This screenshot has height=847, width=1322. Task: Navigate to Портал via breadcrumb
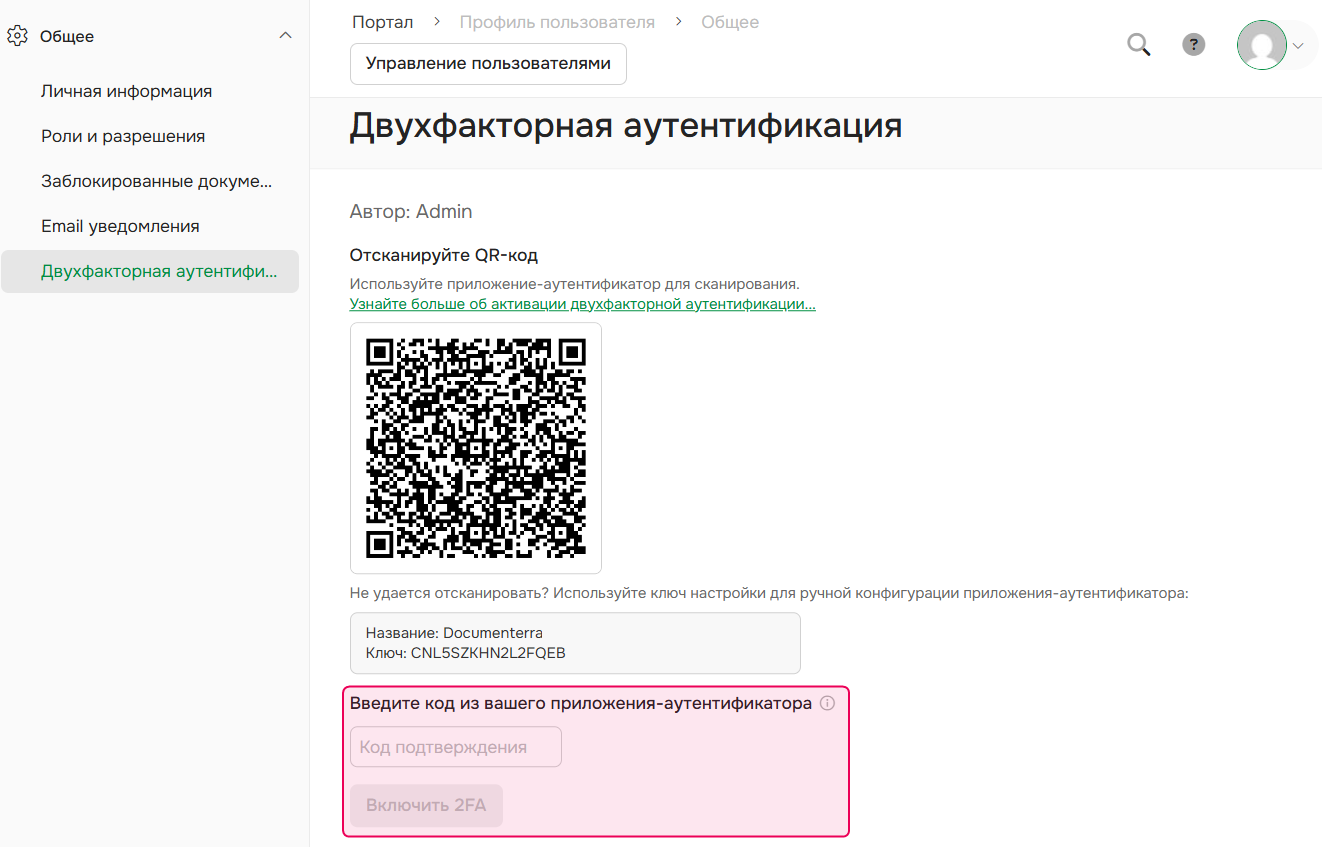(x=381, y=20)
